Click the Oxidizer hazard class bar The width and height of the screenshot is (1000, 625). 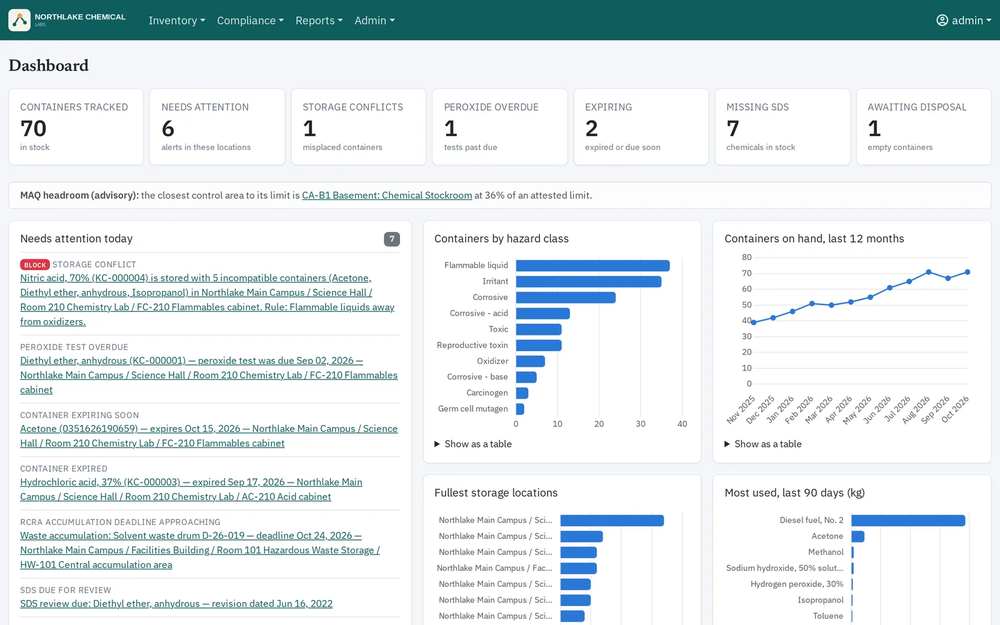click(530, 361)
